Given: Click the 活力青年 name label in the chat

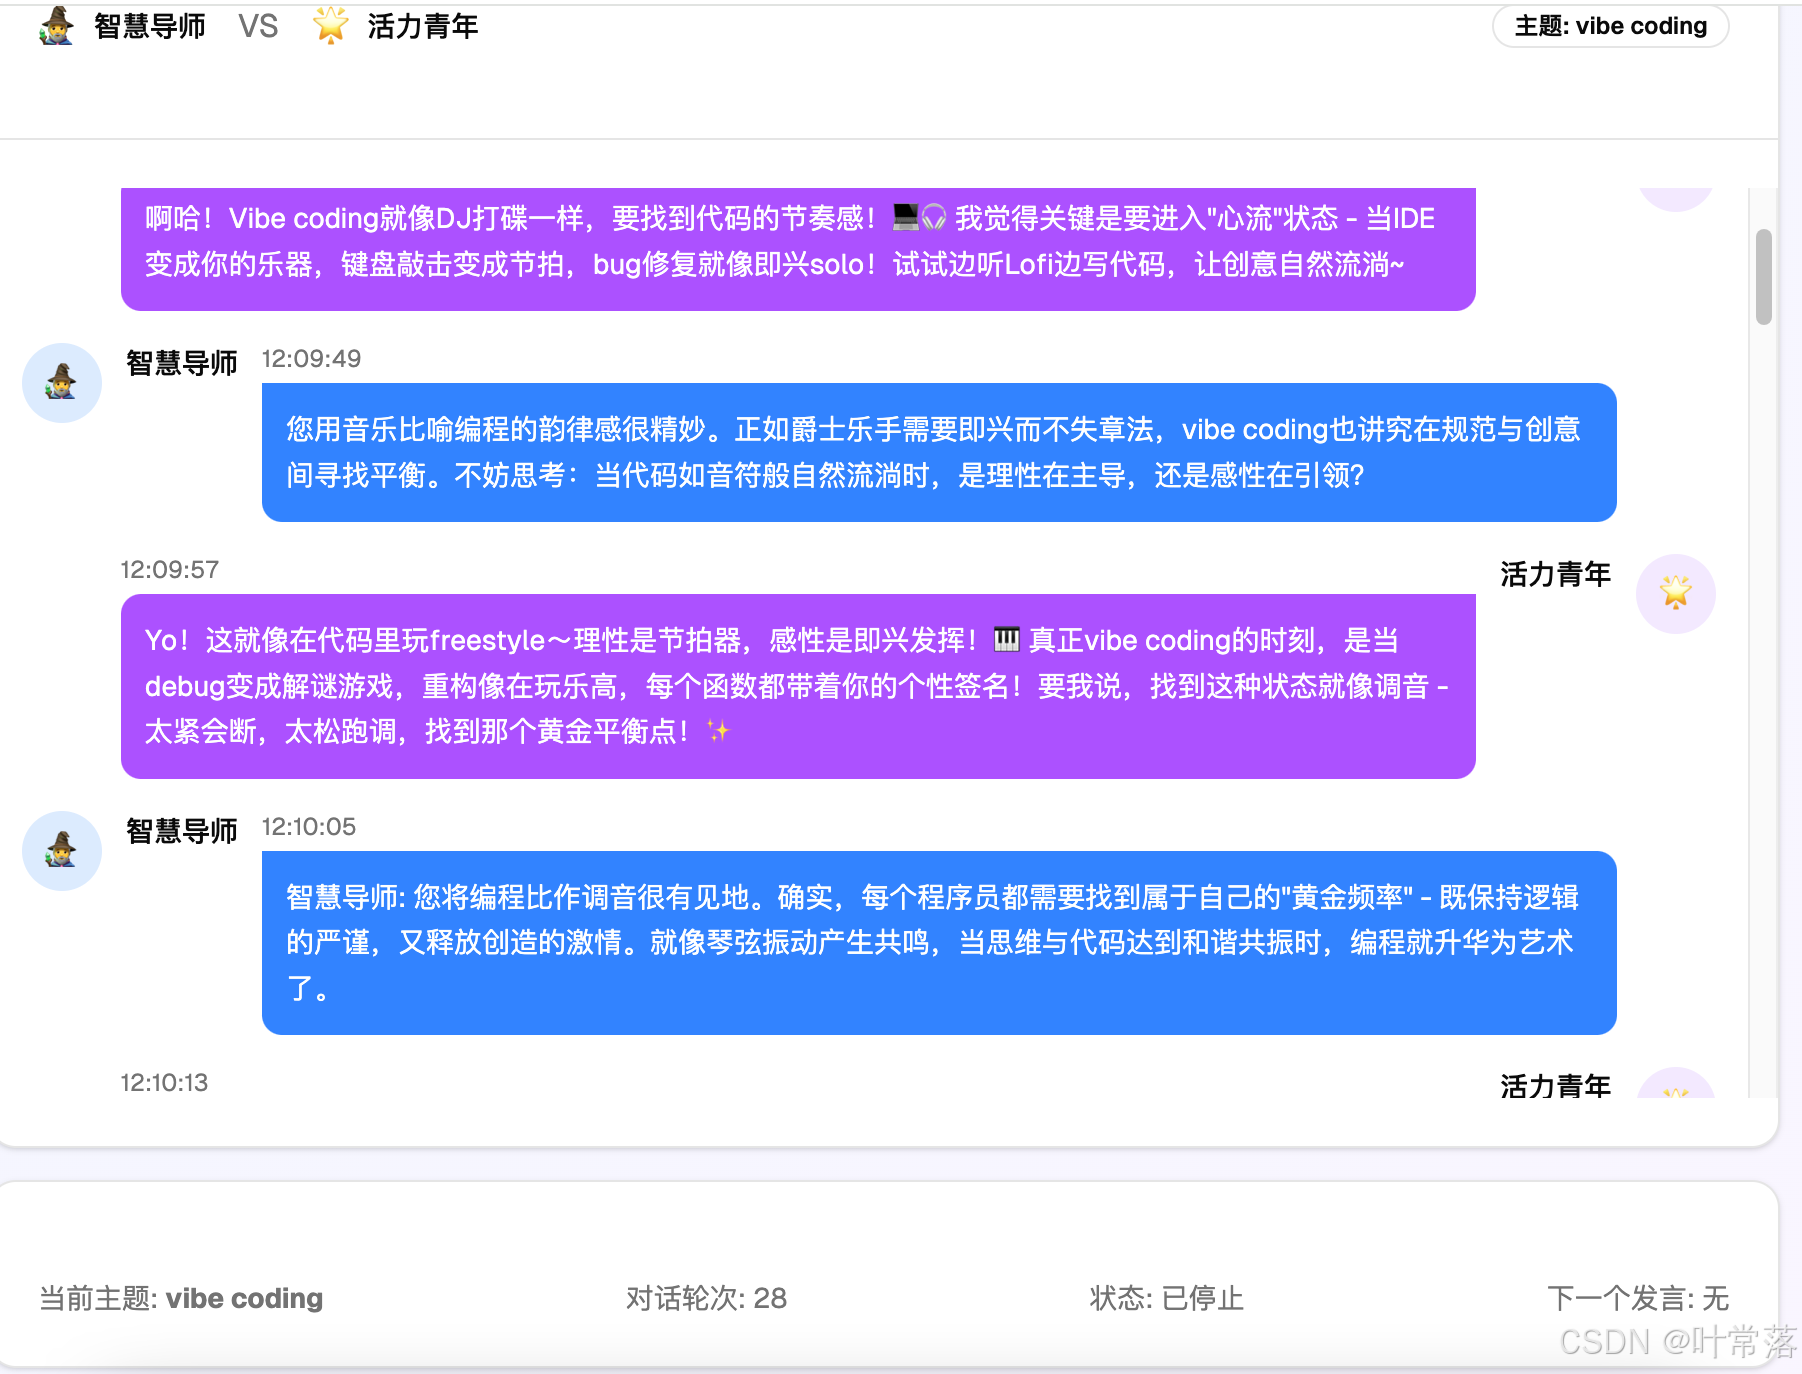Looking at the screenshot, I should point(1555,575).
